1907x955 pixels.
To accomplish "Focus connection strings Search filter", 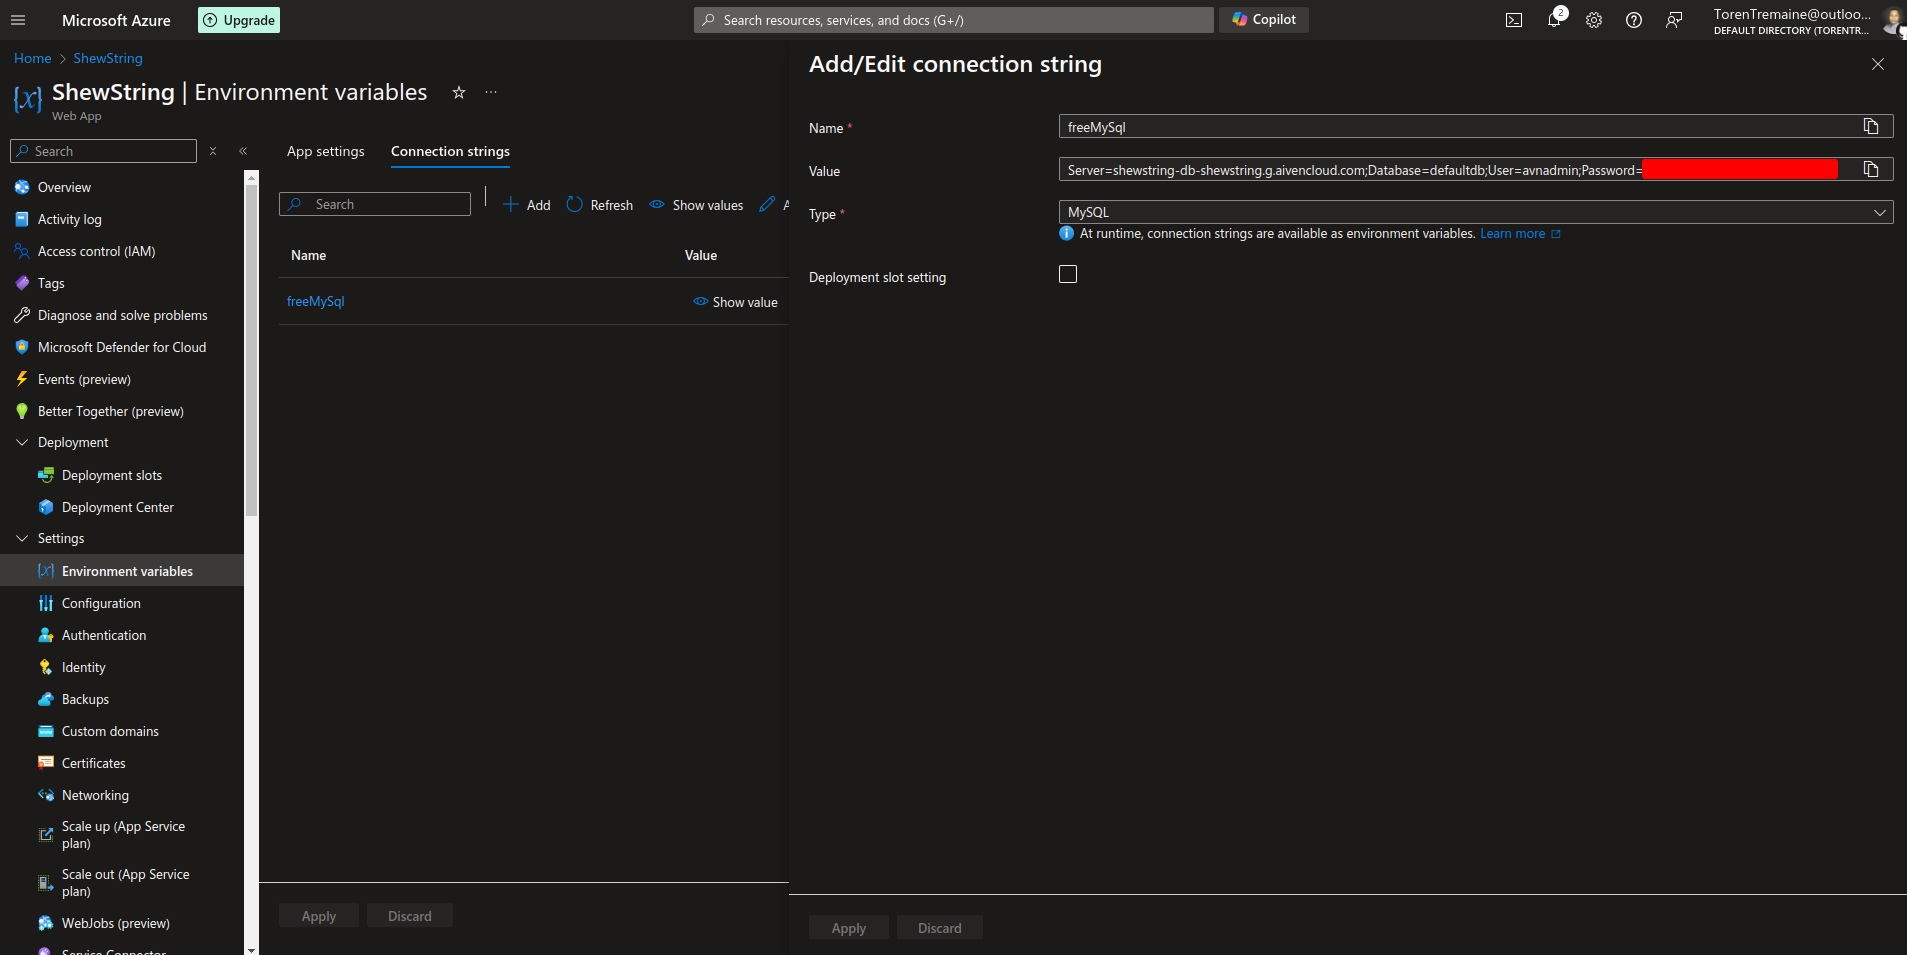I will (375, 204).
